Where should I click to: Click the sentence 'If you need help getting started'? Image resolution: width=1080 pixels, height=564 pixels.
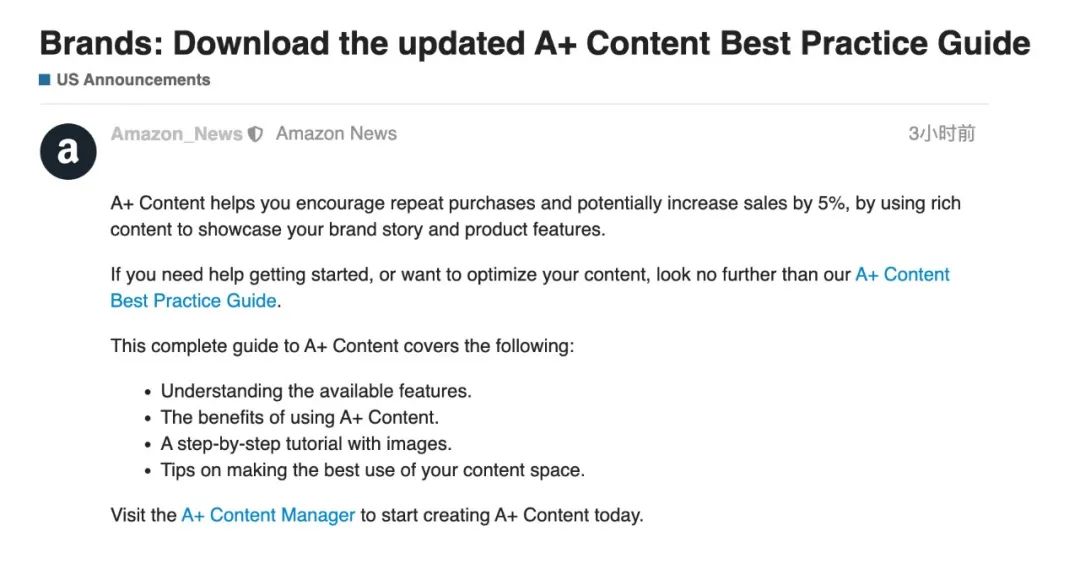point(480,275)
